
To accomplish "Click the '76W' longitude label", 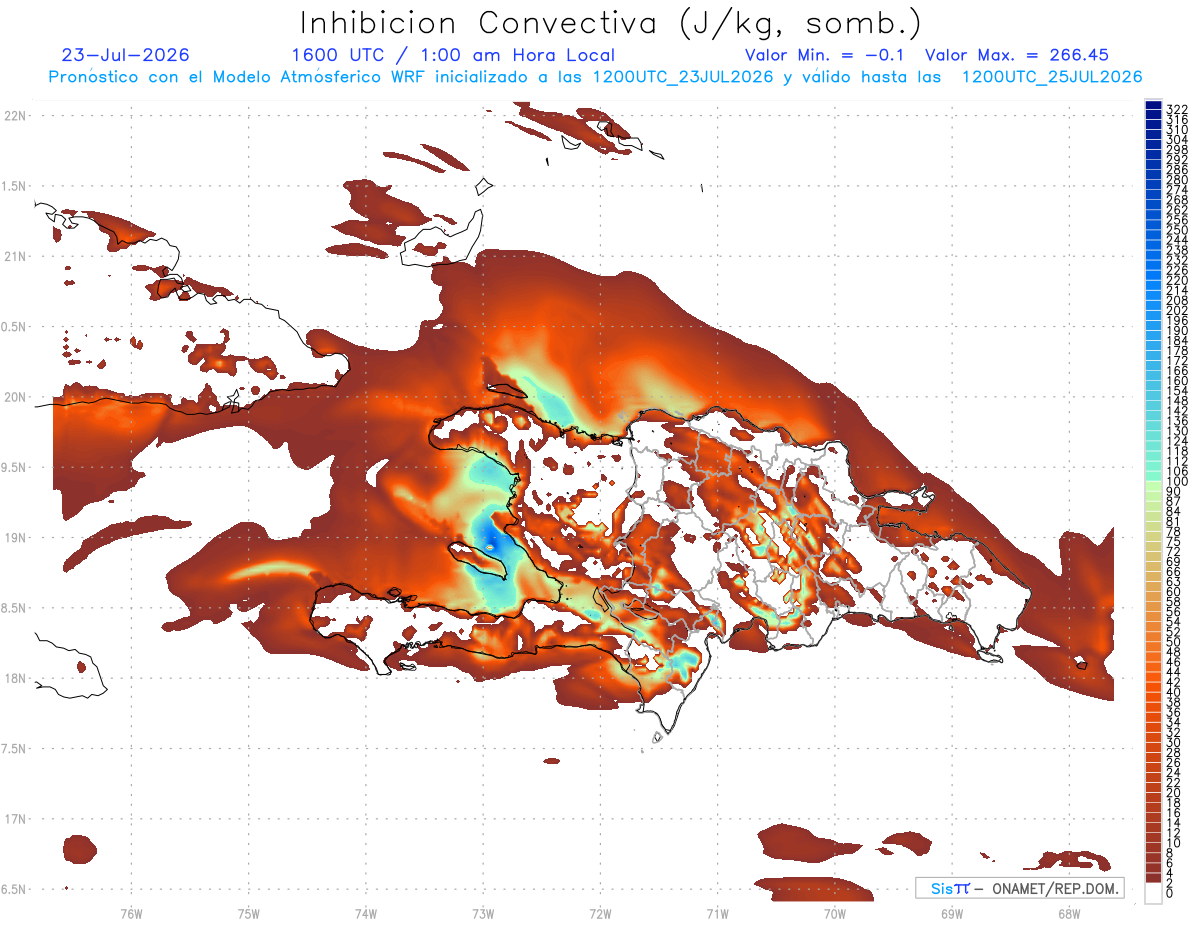I will pos(131,914).
